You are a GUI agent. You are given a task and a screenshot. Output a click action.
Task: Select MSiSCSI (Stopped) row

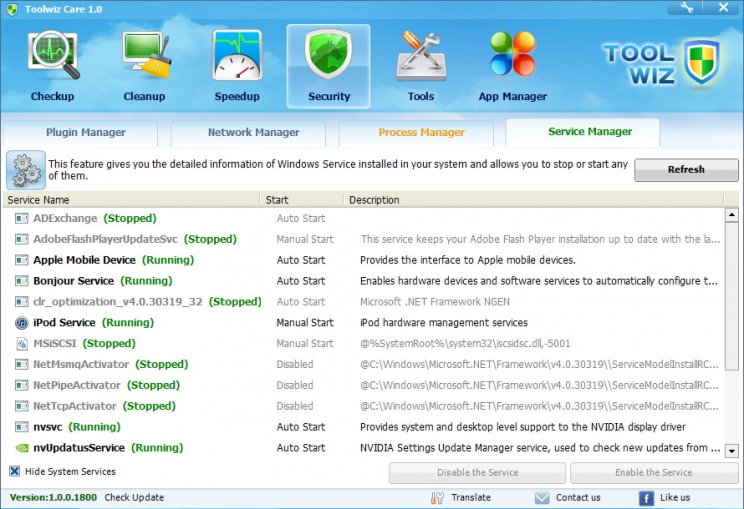click(364, 343)
